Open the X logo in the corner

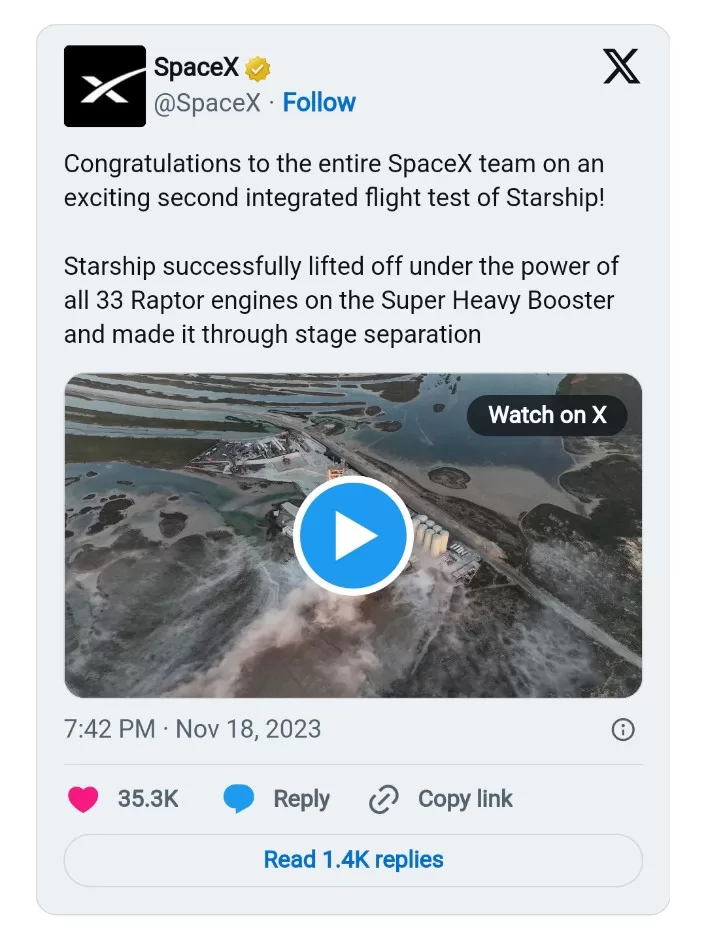621,68
